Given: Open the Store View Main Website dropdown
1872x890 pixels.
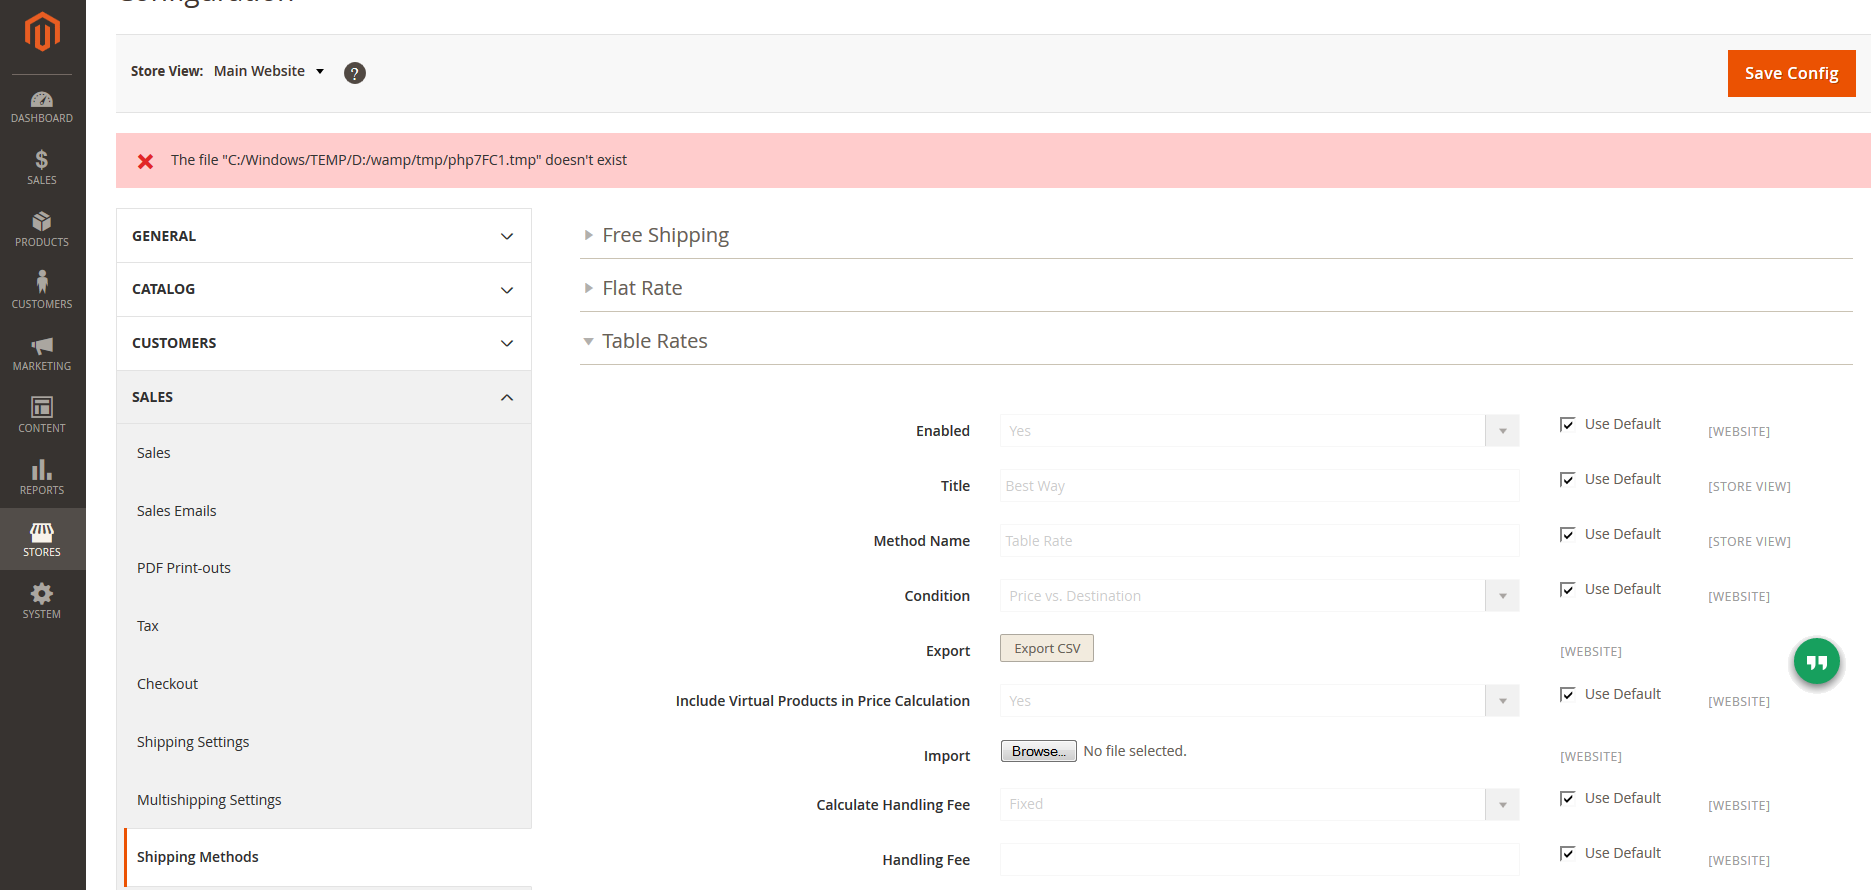Looking at the screenshot, I should pos(269,71).
